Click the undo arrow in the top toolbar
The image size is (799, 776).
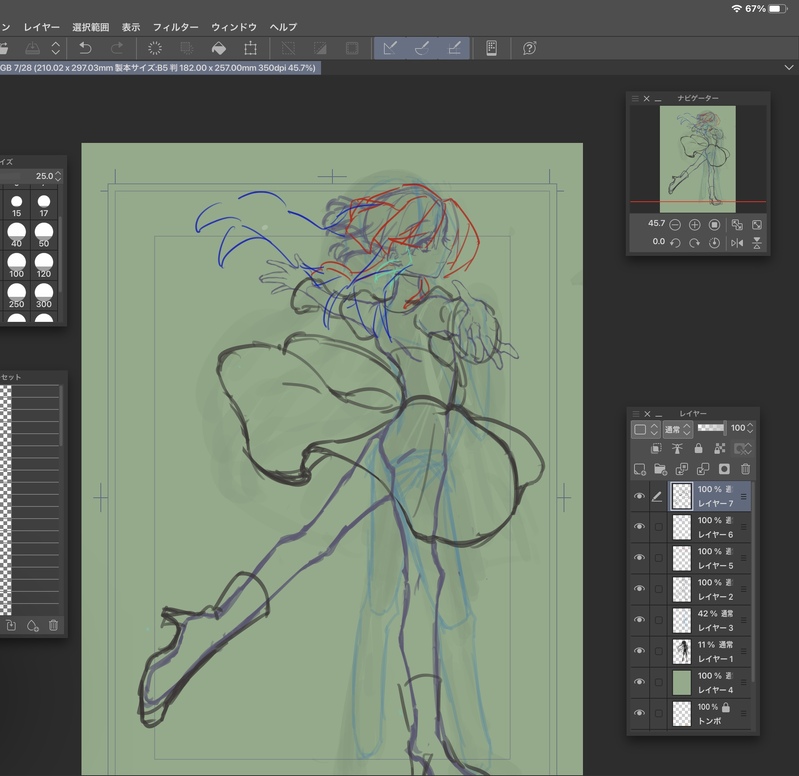coord(85,48)
